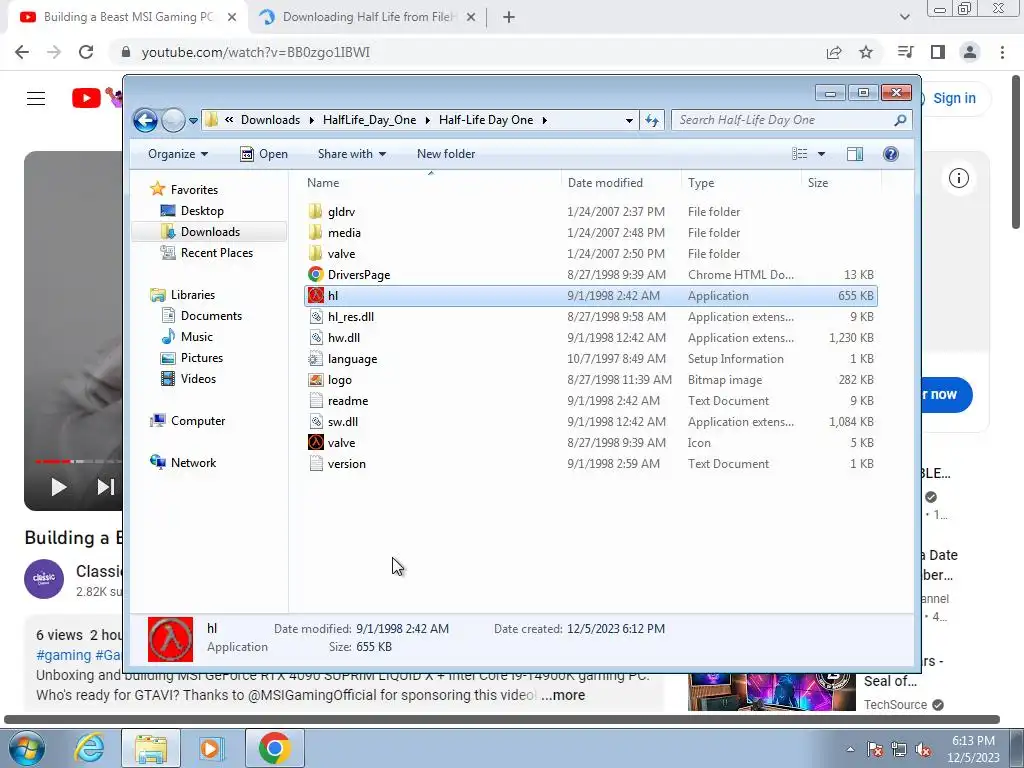
Task: Open the Share with menu
Action: pos(351,154)
